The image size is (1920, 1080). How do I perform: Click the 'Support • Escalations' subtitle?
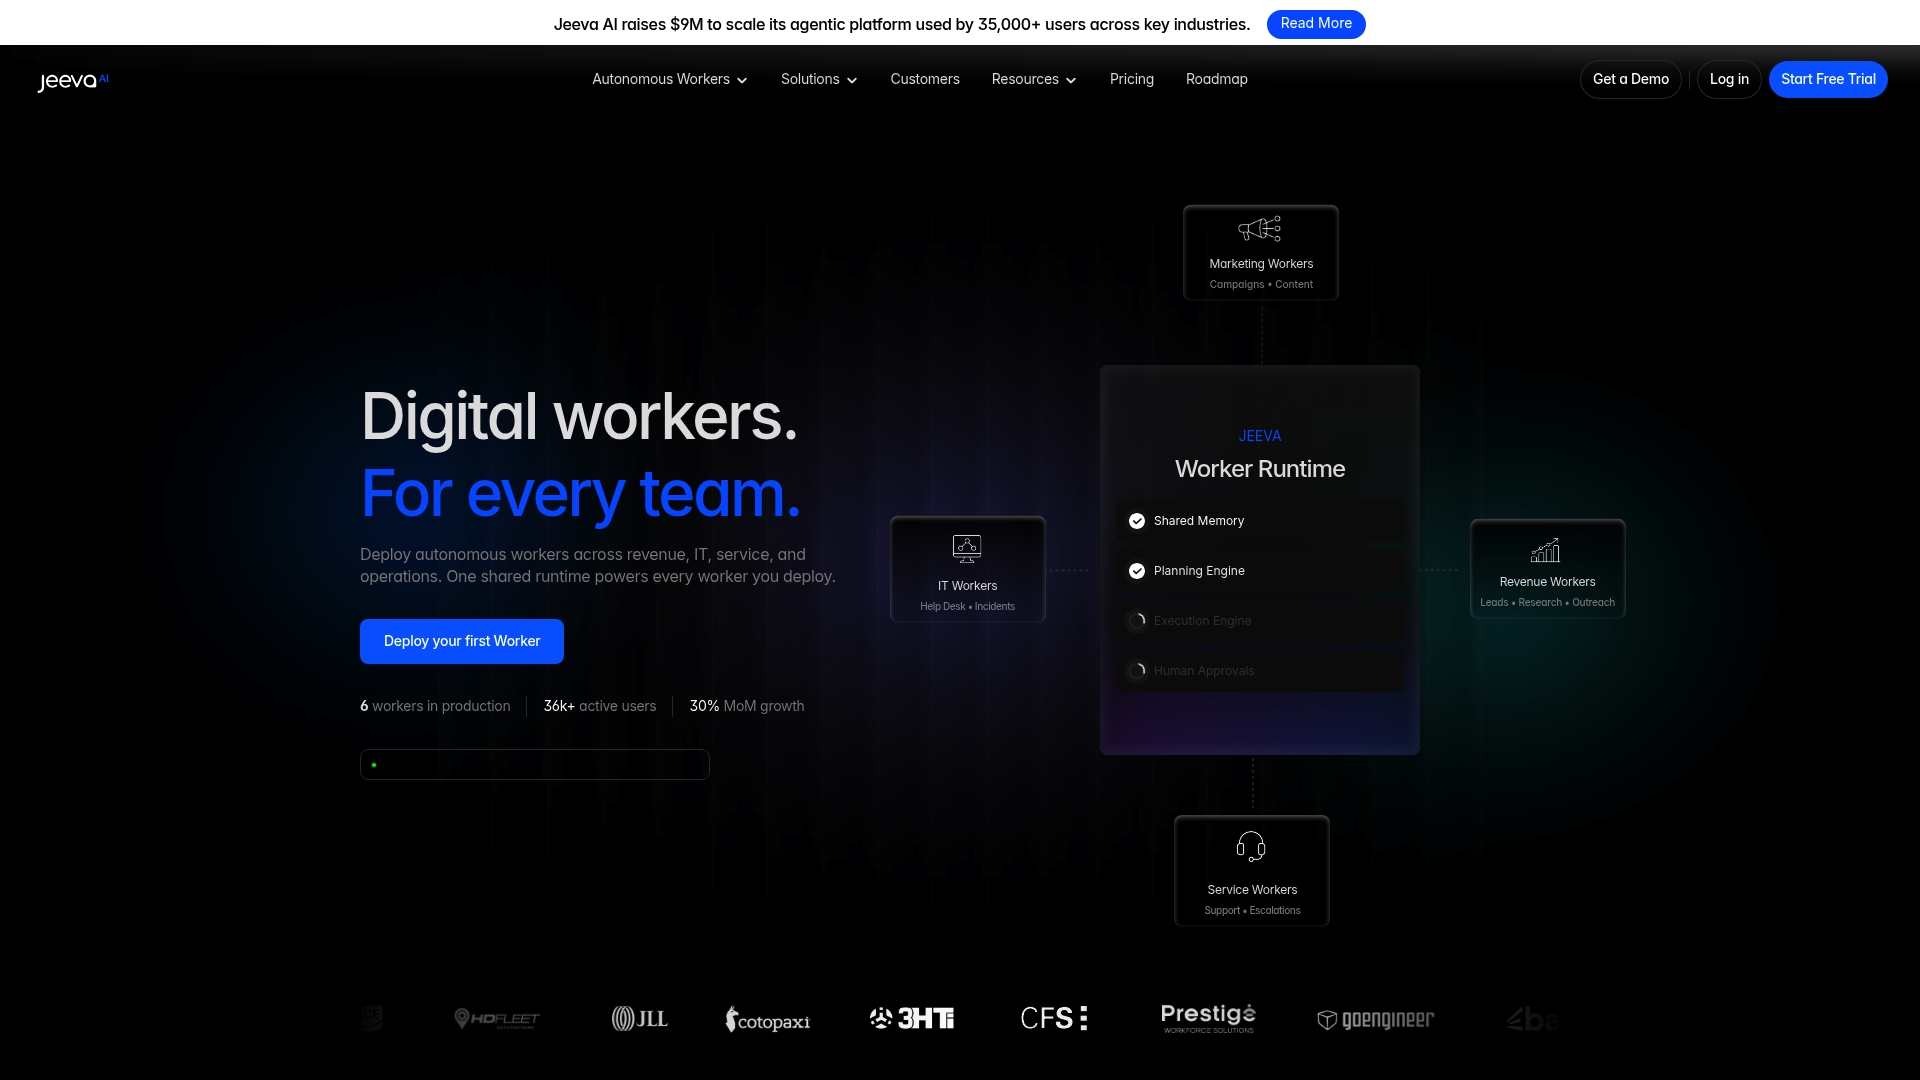click(x=1252, y=911)
